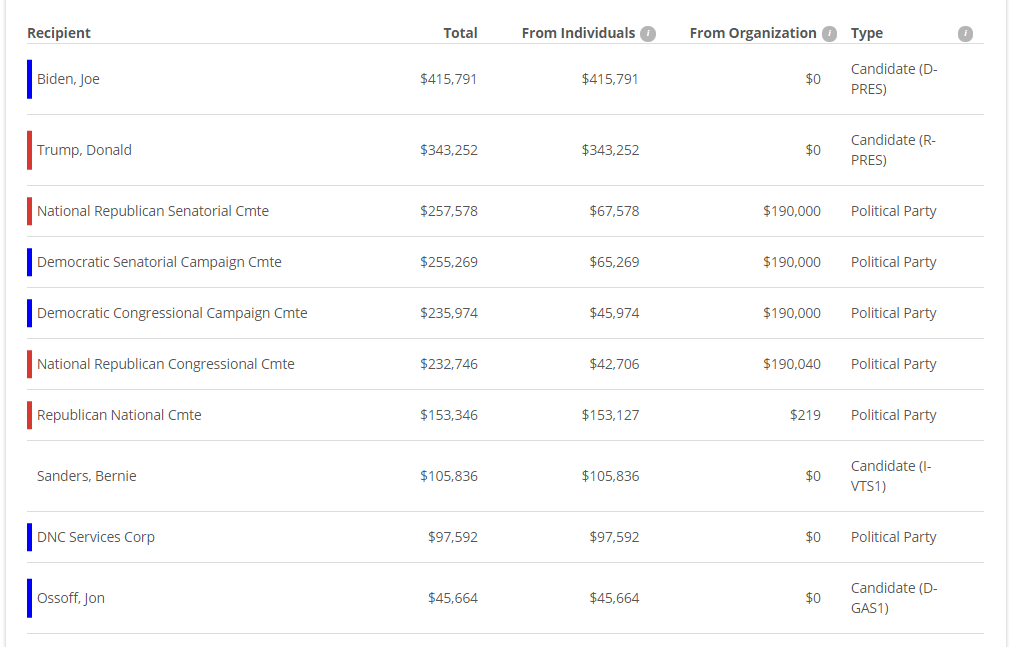Open National Republican Congressional Cmte entry
Image resolution: width=1011 pixels, height=647 pixels.
tap(165, 364)
